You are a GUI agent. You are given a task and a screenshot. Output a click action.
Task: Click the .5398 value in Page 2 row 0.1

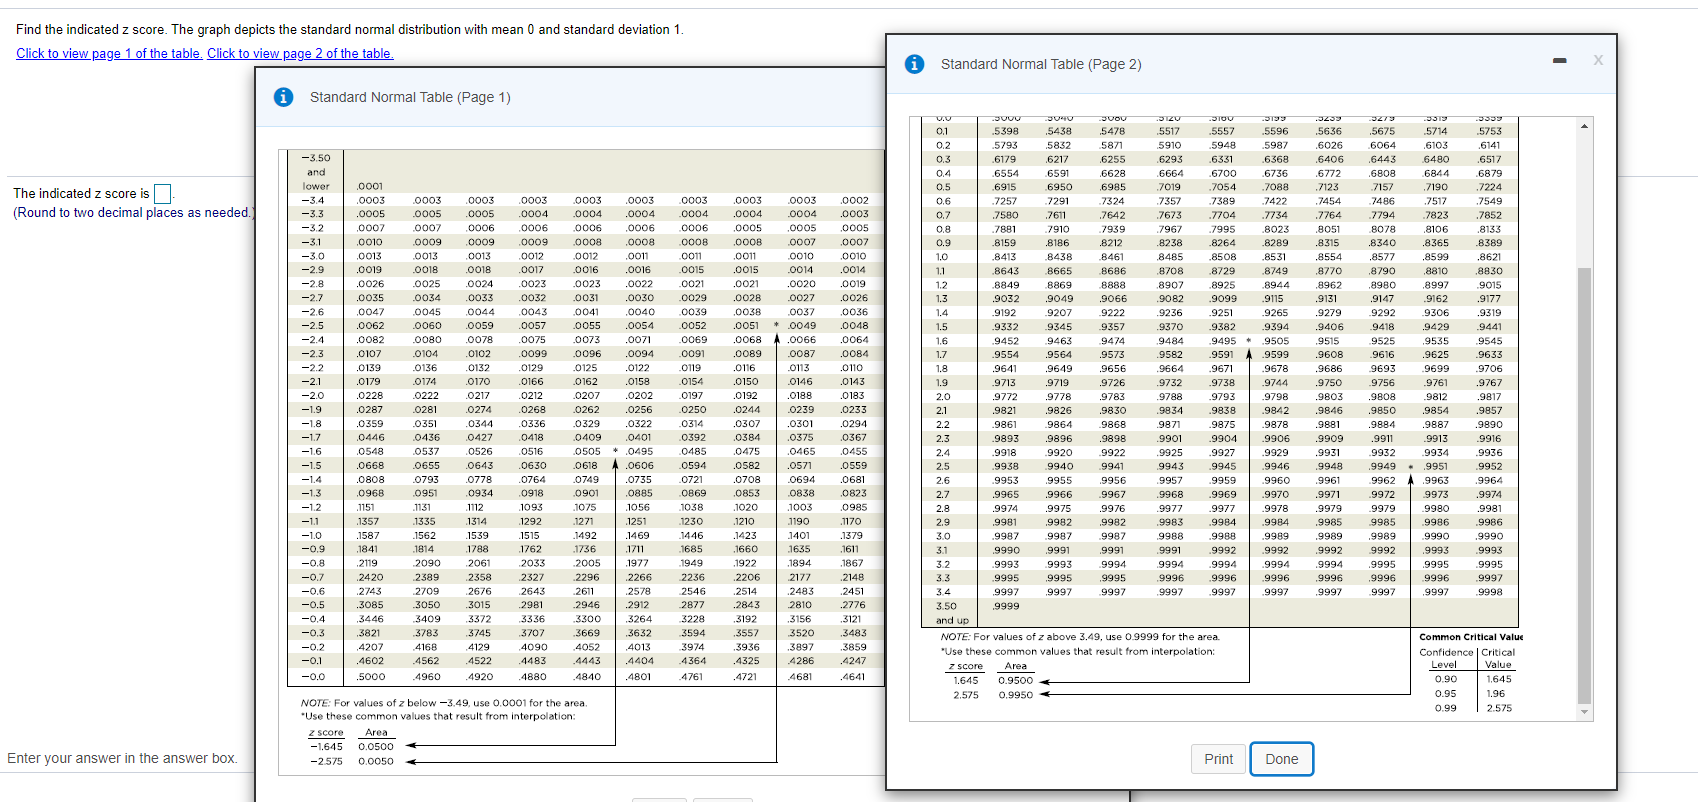(1005, 131)
